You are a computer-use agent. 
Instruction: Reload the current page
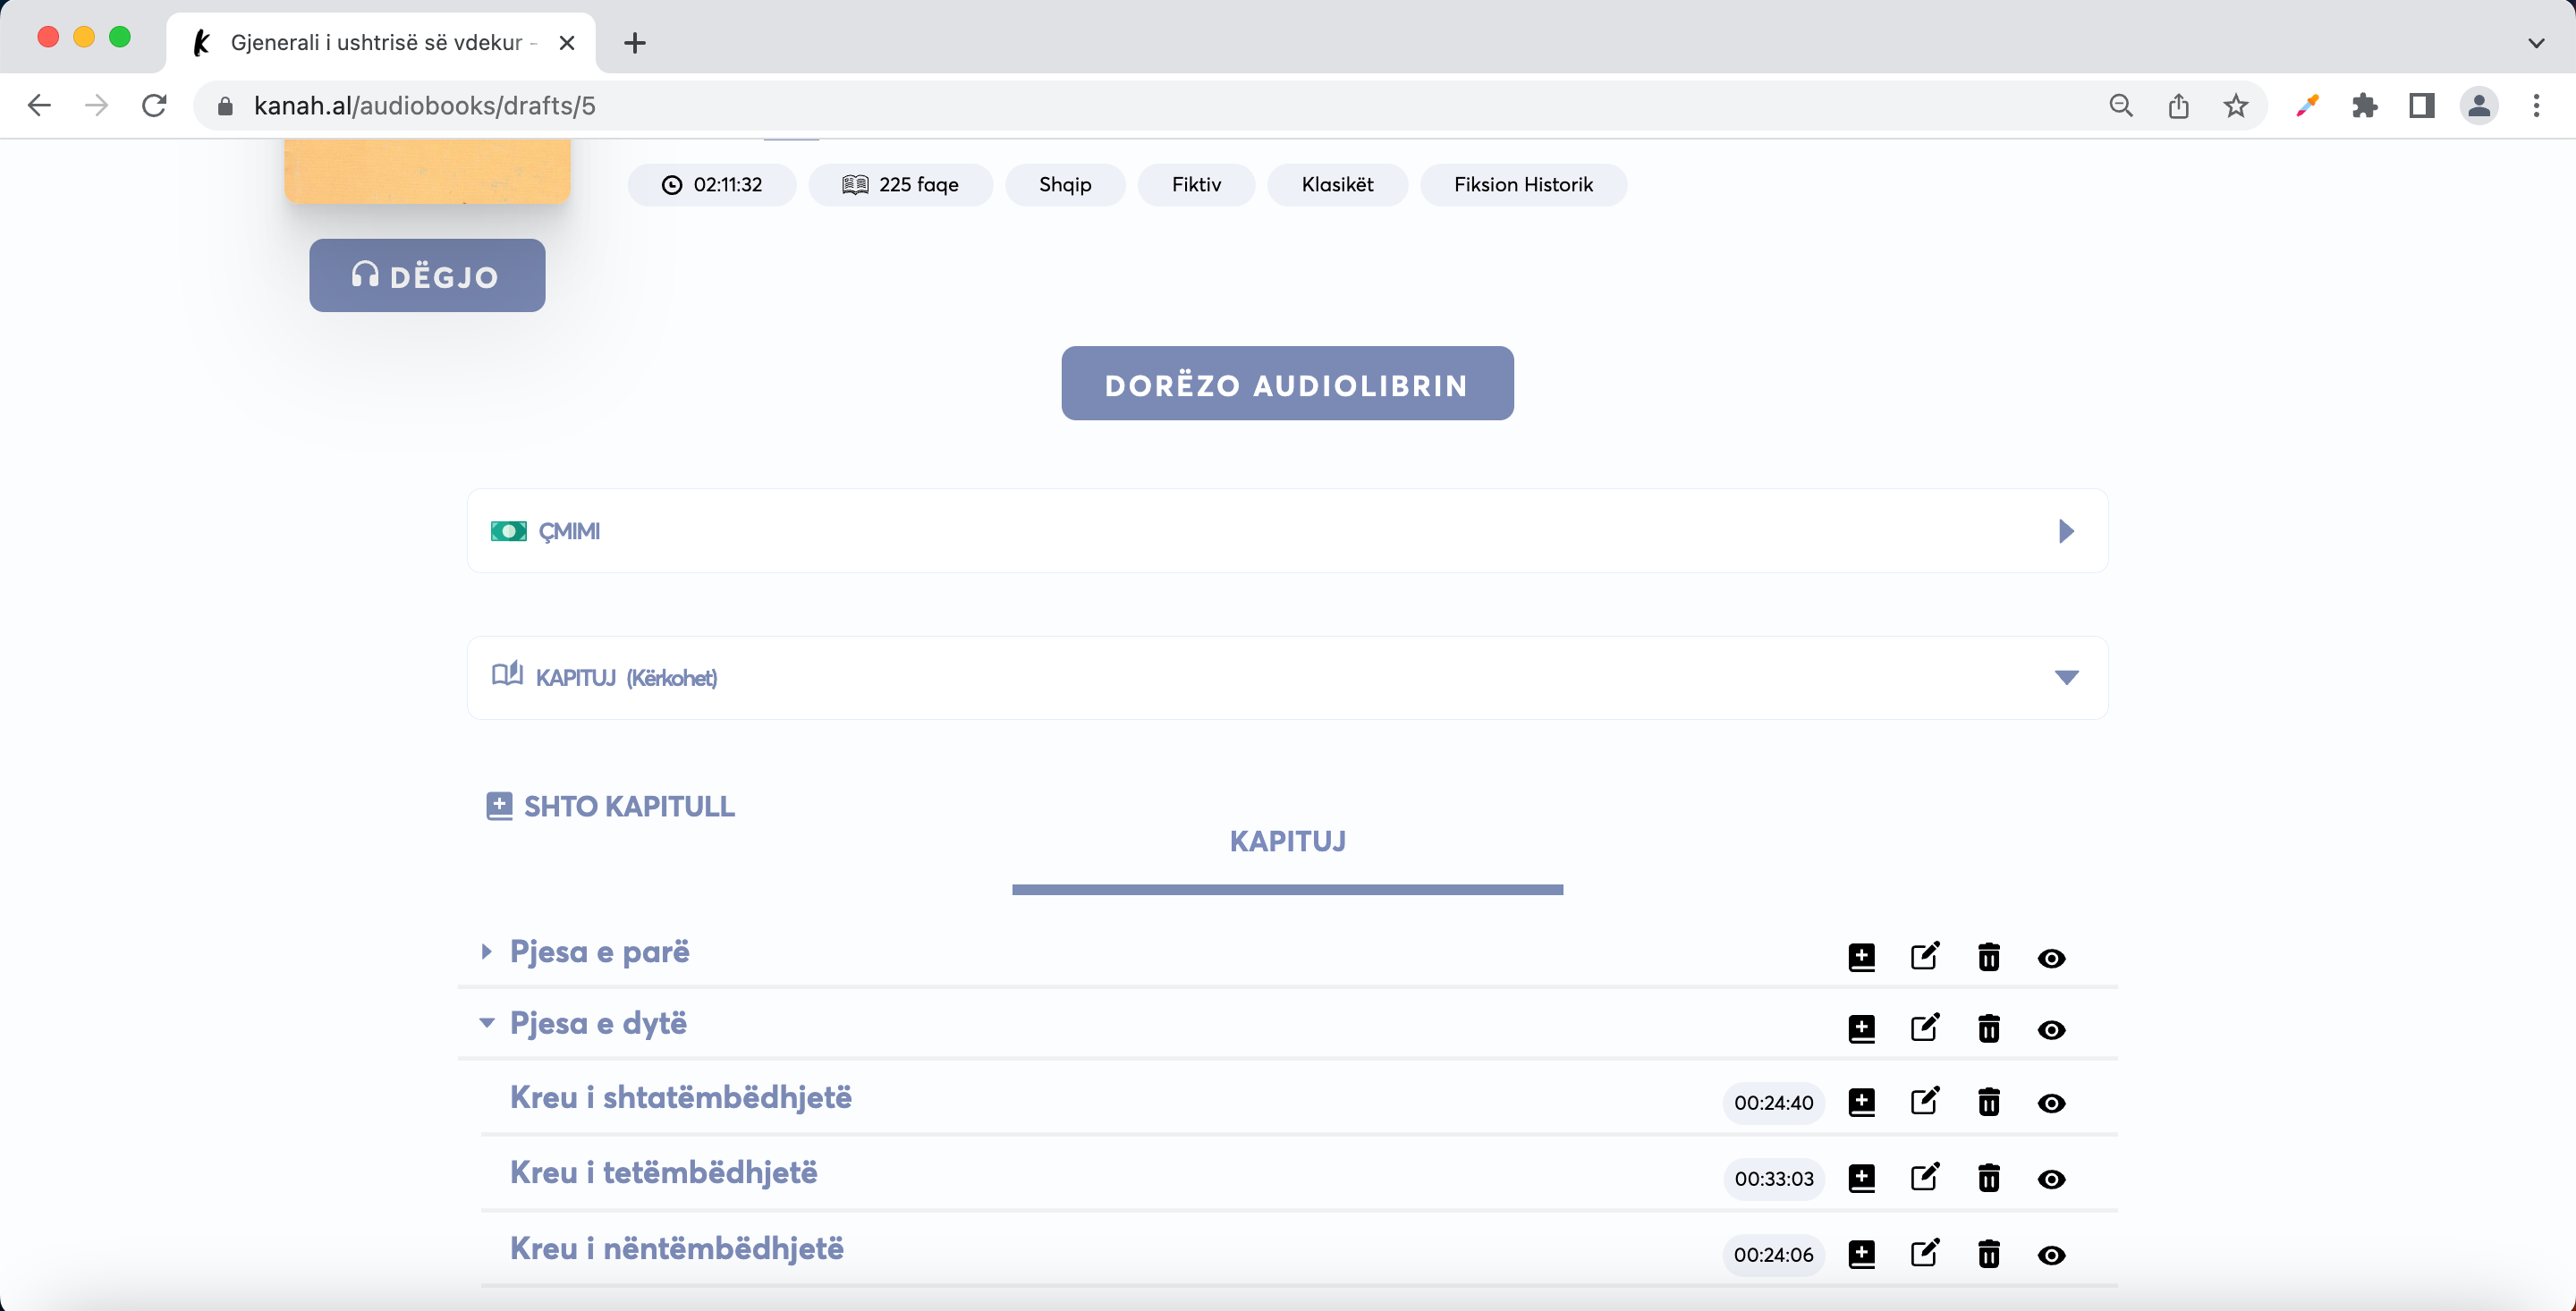pos(154,105)
